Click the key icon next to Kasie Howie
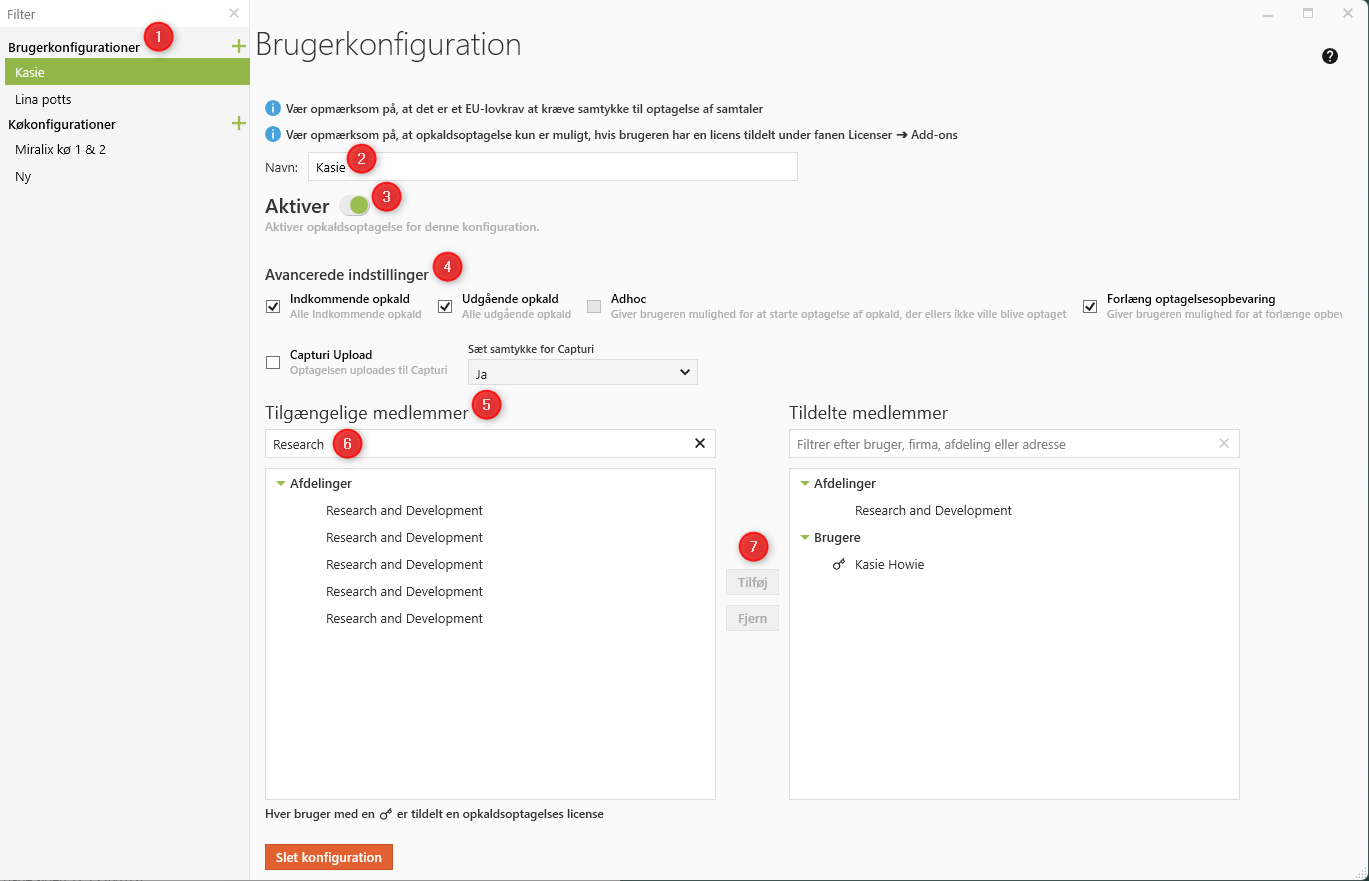 pyautogui.click(x=839, y=565)
